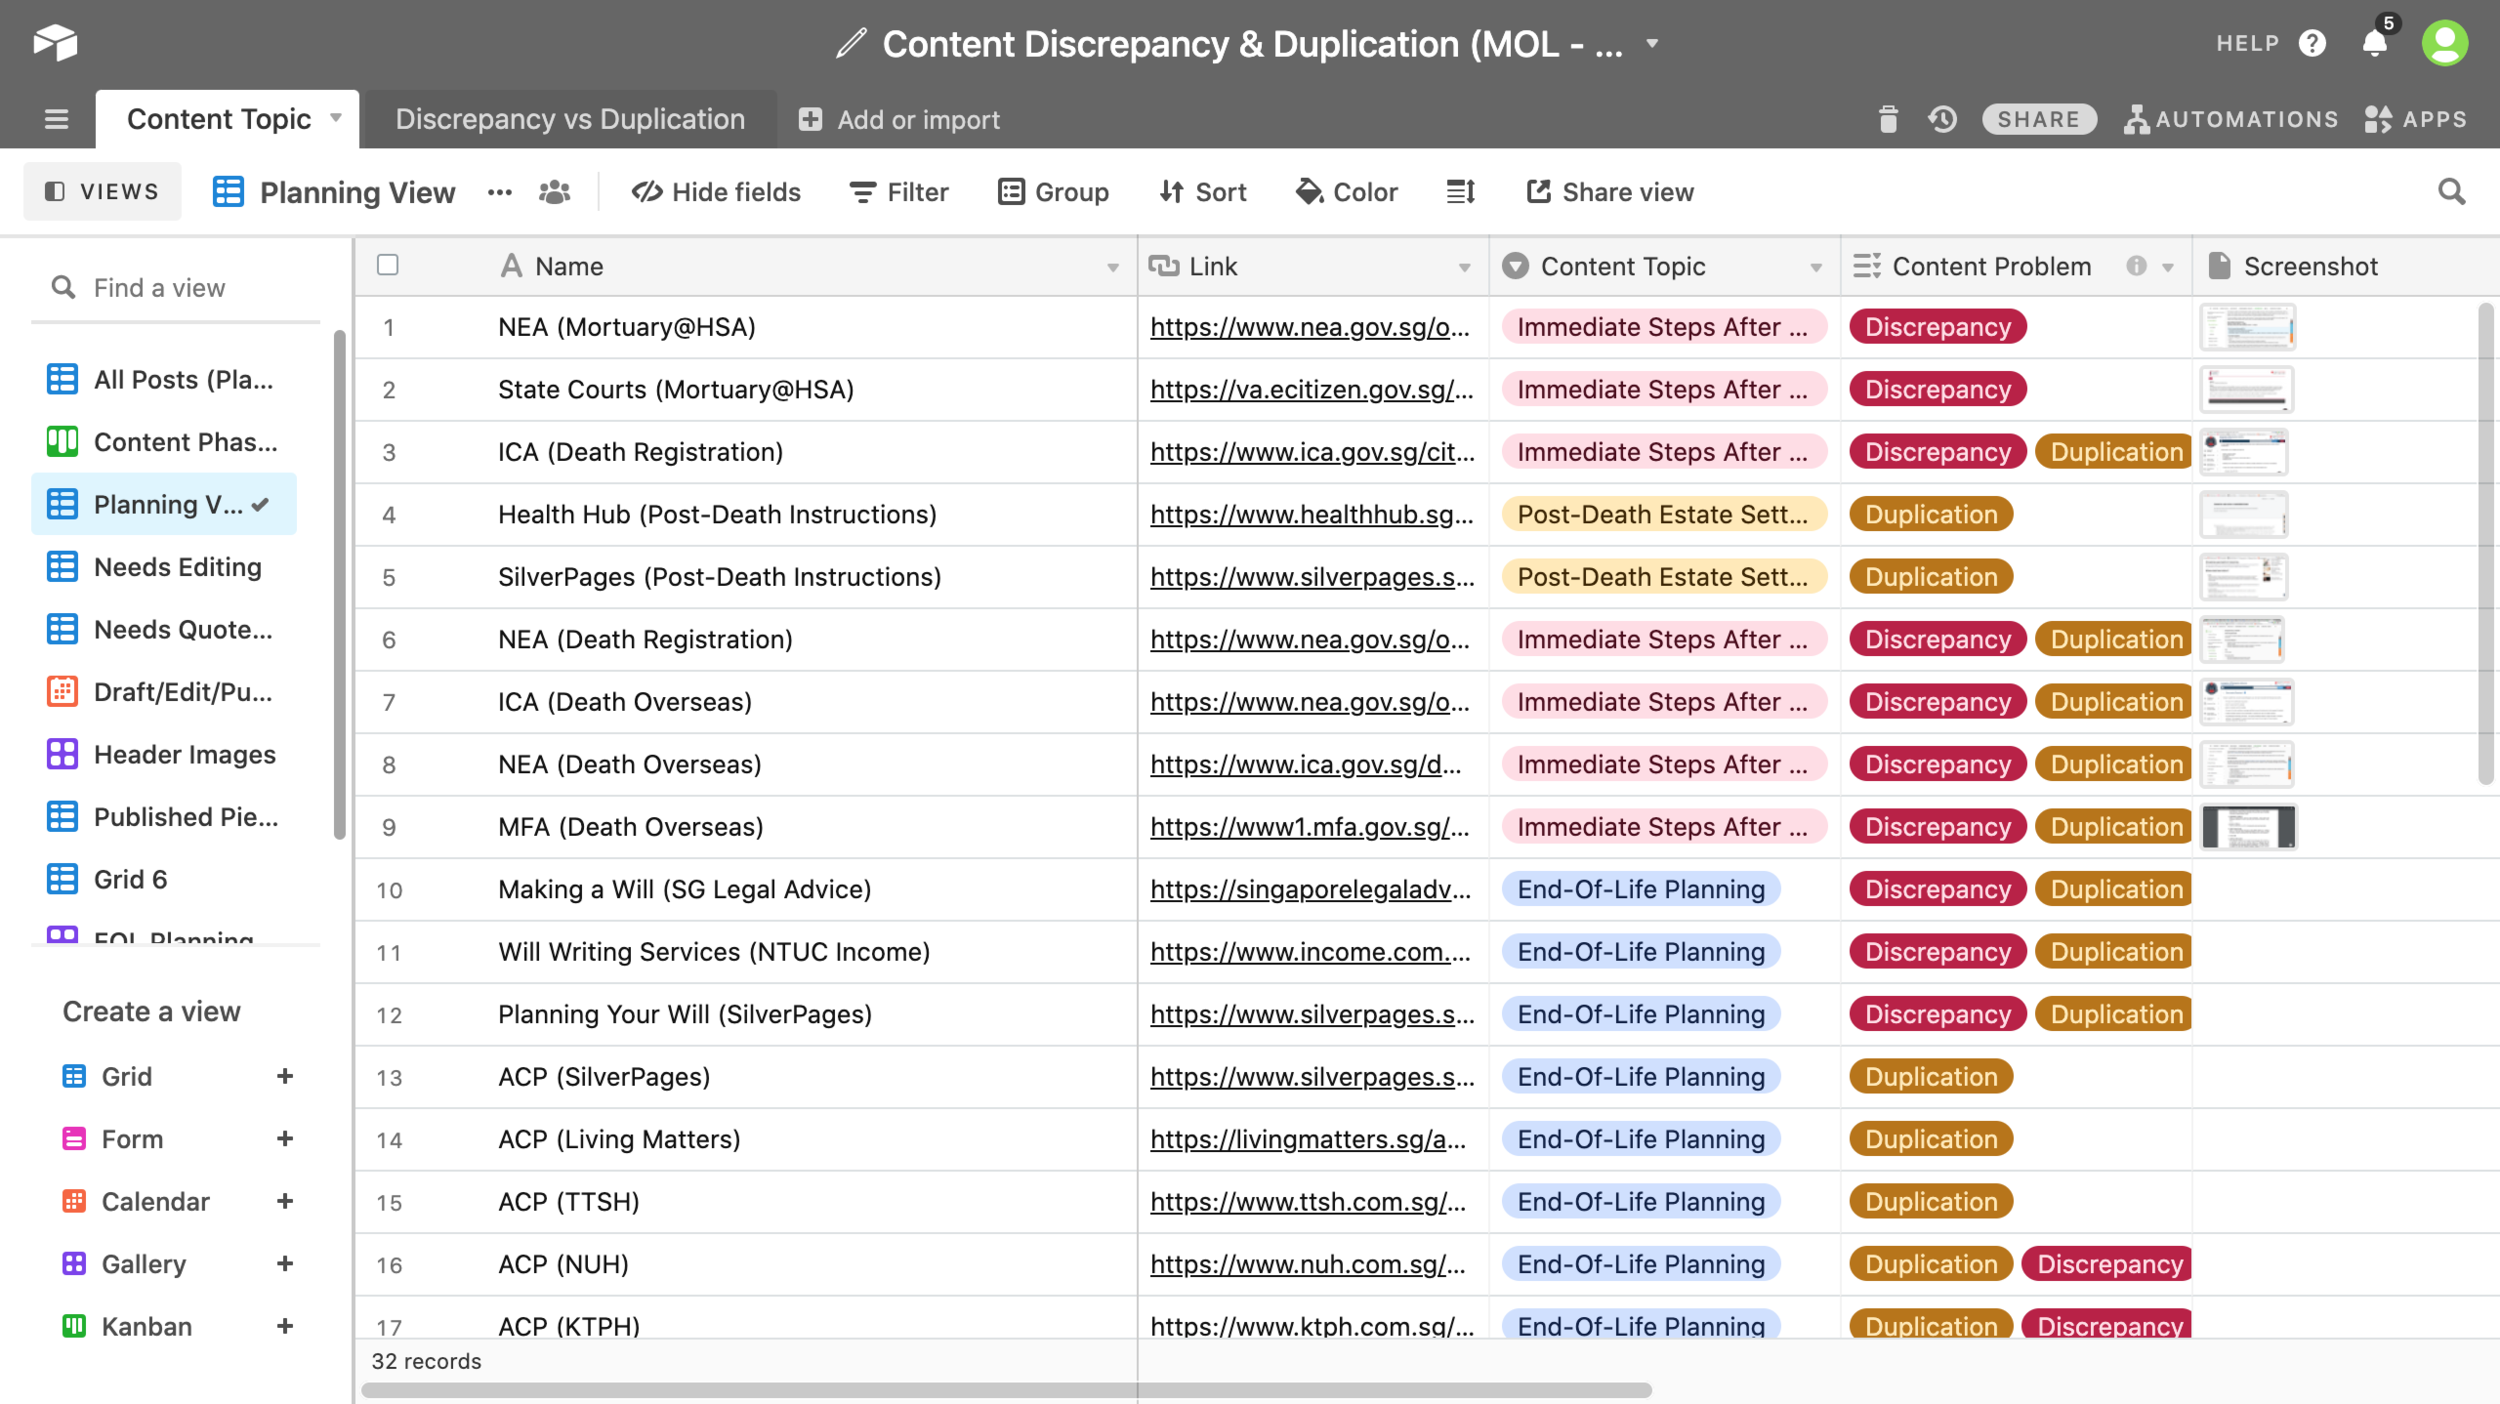The image size is (2500, 1404).
Task: Open the Content Topic tab dropdown arrow
Action: pos(336,118)
